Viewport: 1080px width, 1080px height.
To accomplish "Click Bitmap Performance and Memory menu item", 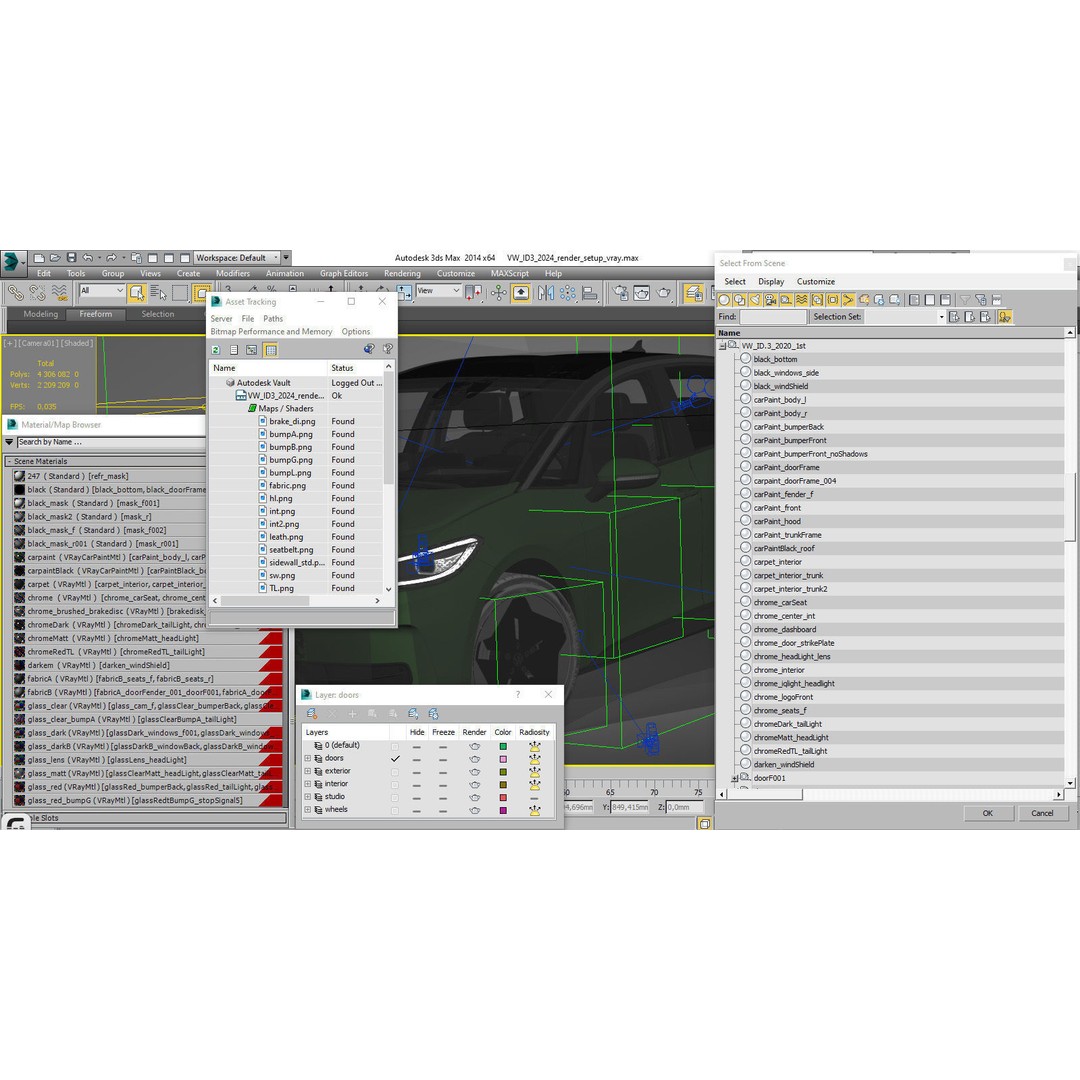I will [271, 332].
